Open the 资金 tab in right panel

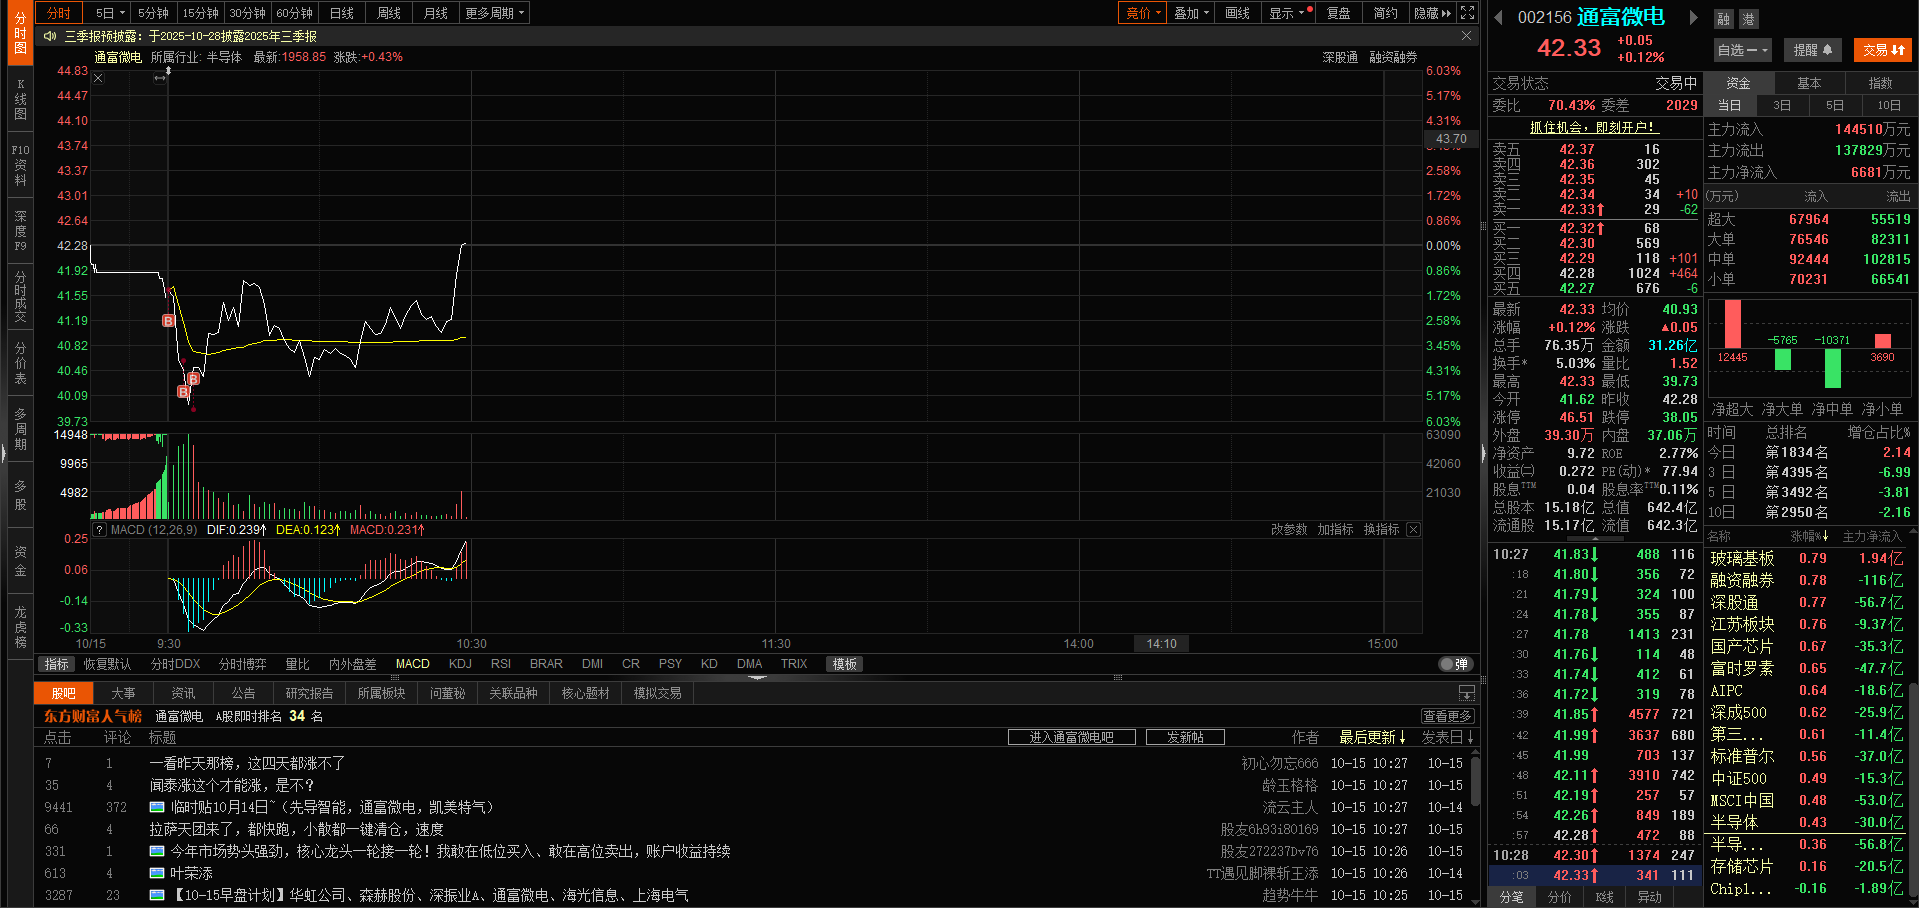(x=1738, y=83)
